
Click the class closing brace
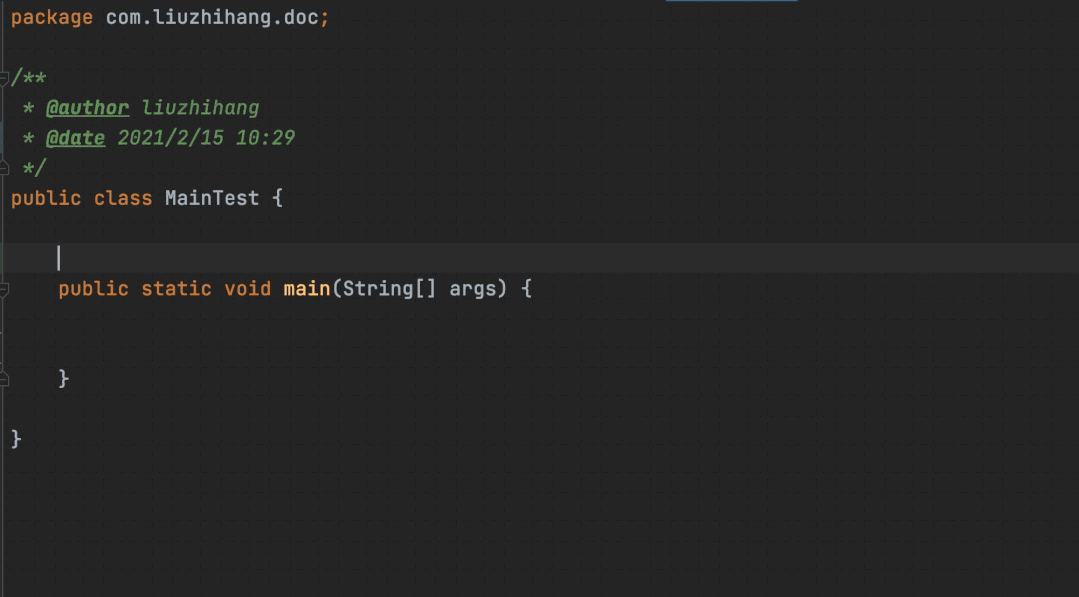[x=17, y=439]
